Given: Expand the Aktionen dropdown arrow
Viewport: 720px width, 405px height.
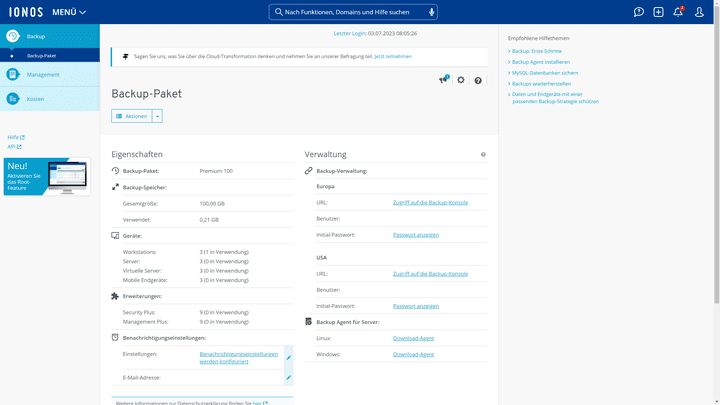Looking at the screenshot, I should coord(157,116).
